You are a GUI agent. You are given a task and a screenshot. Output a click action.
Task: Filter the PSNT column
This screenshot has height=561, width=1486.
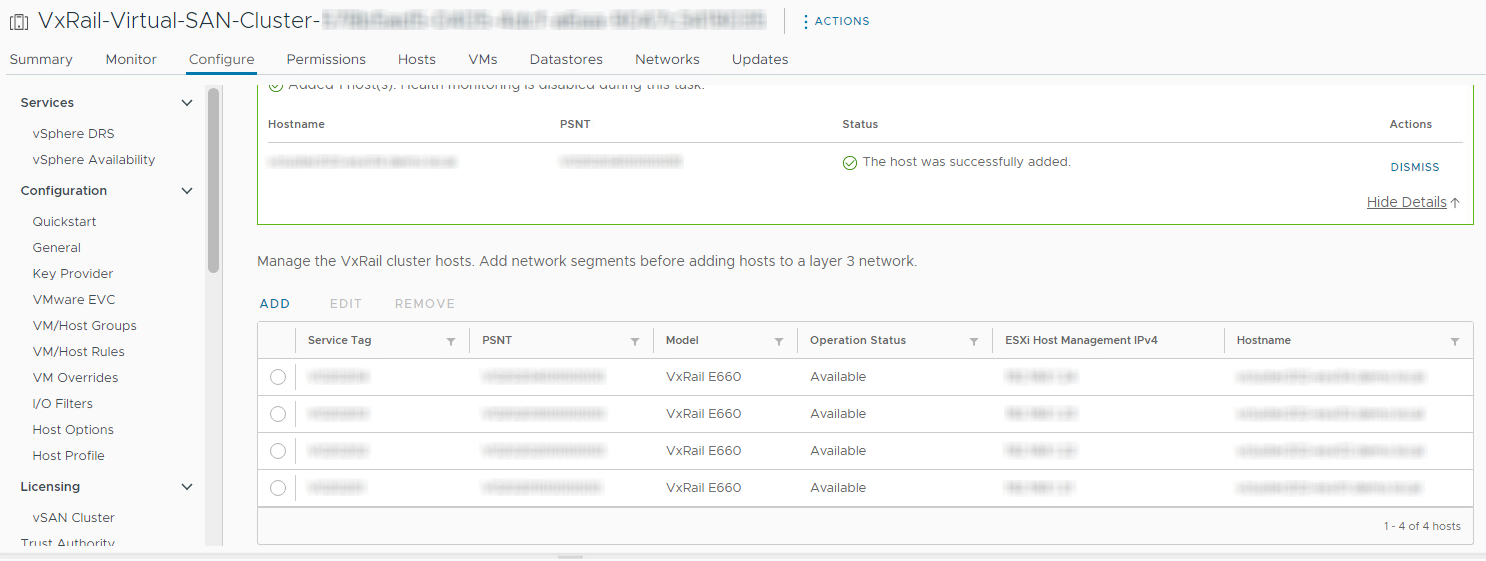(635, 341)
